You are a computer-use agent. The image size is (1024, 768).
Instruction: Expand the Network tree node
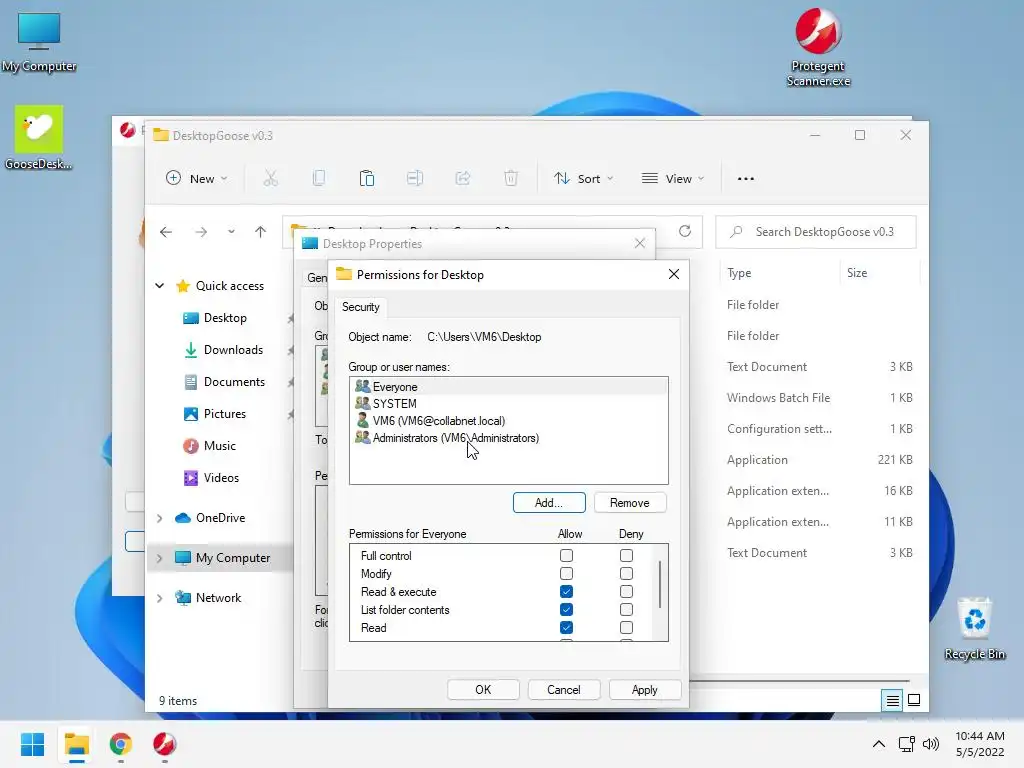[x=159, y=598]
